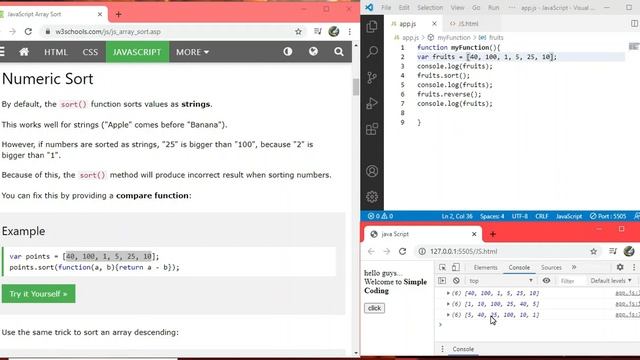Image resolution: width=640 pixels, height=360 pixels.
Task: Click Port: 5505 in VS Code status bar
Action: pyautogui.click(x=608, y=216)
